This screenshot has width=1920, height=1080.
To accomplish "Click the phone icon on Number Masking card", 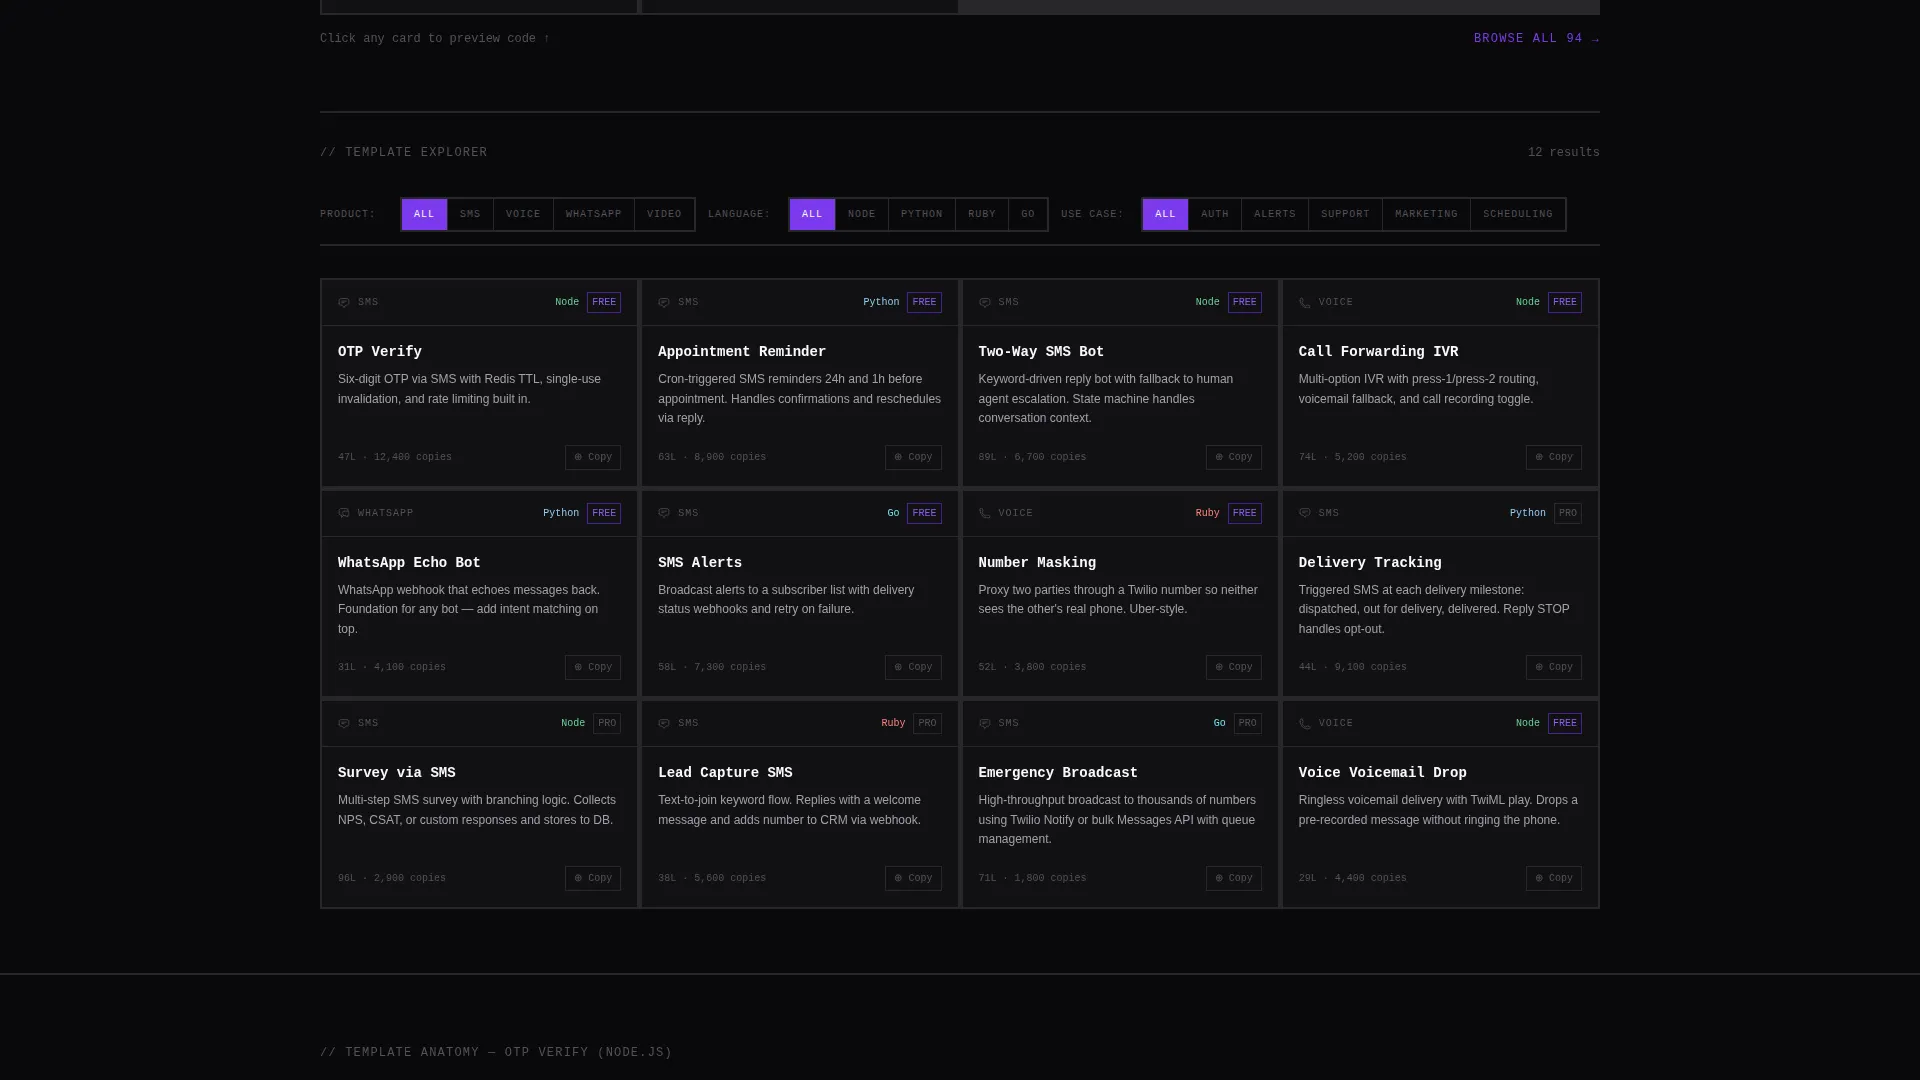I will [985, 513].
